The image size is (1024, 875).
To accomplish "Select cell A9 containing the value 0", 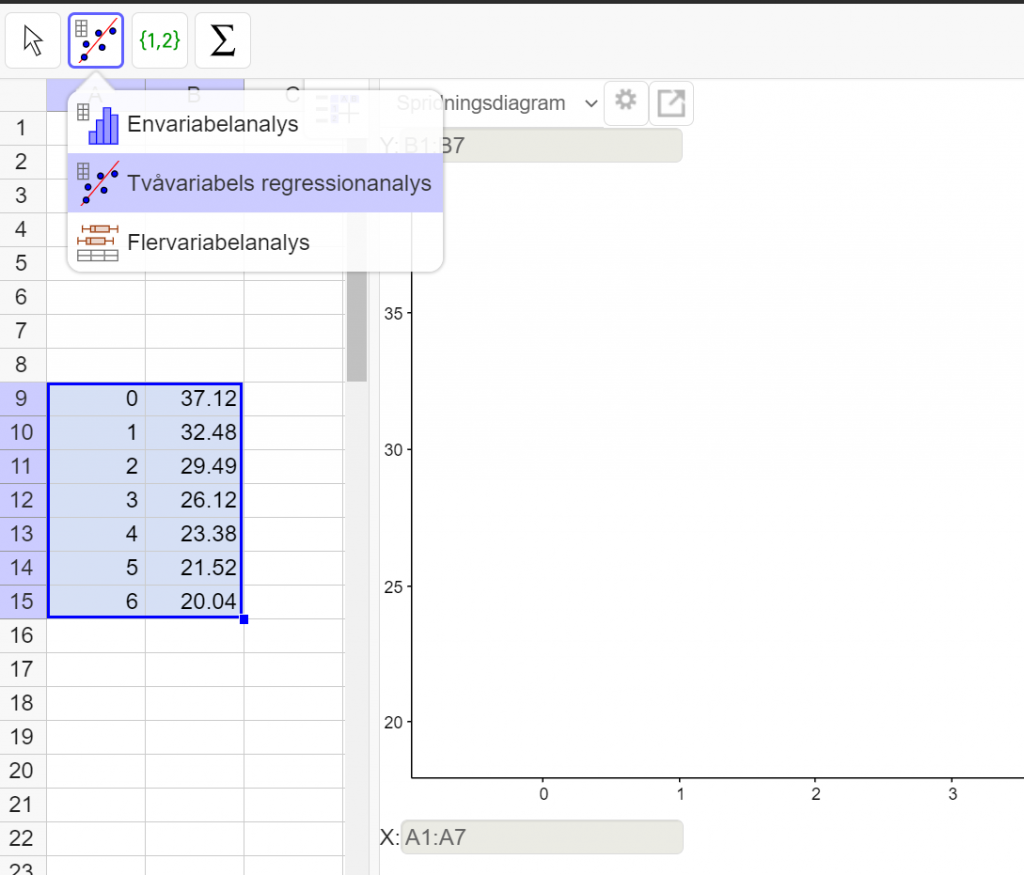I will pos(95,398).
